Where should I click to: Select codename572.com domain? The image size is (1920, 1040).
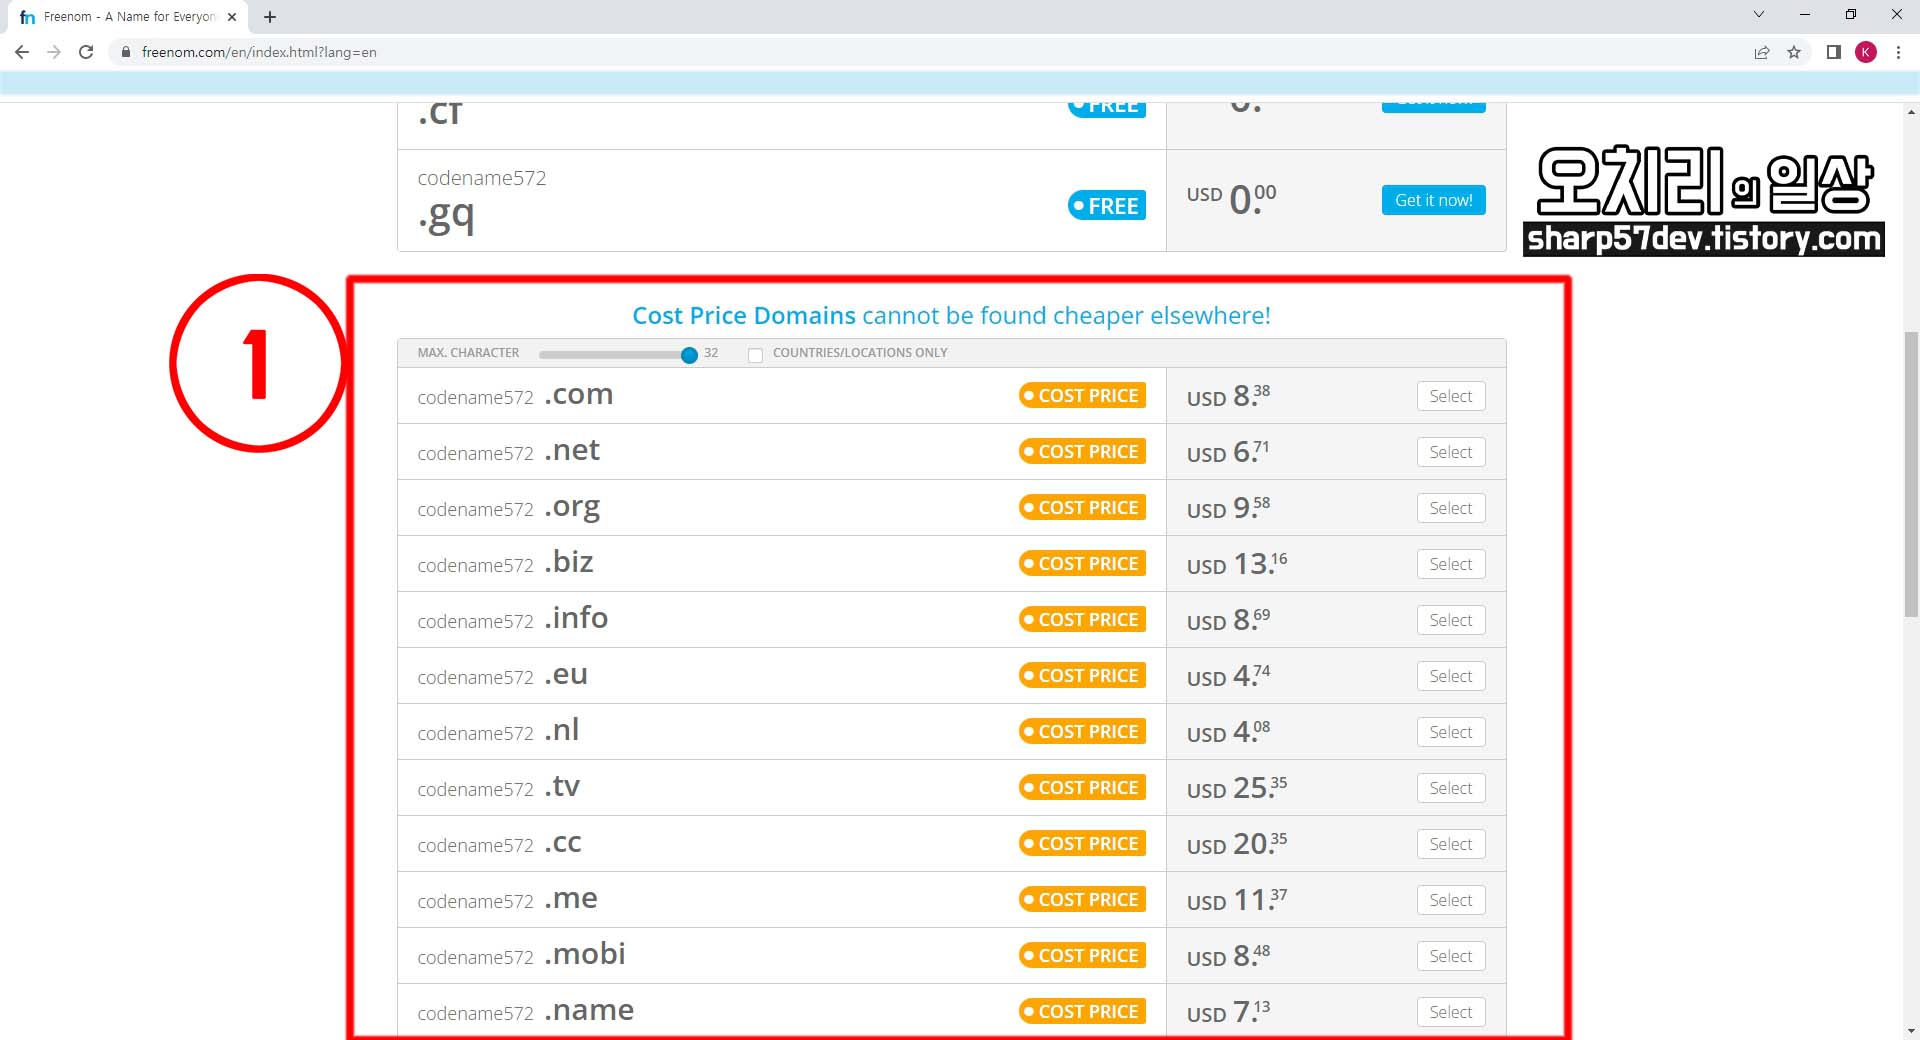1450,396
